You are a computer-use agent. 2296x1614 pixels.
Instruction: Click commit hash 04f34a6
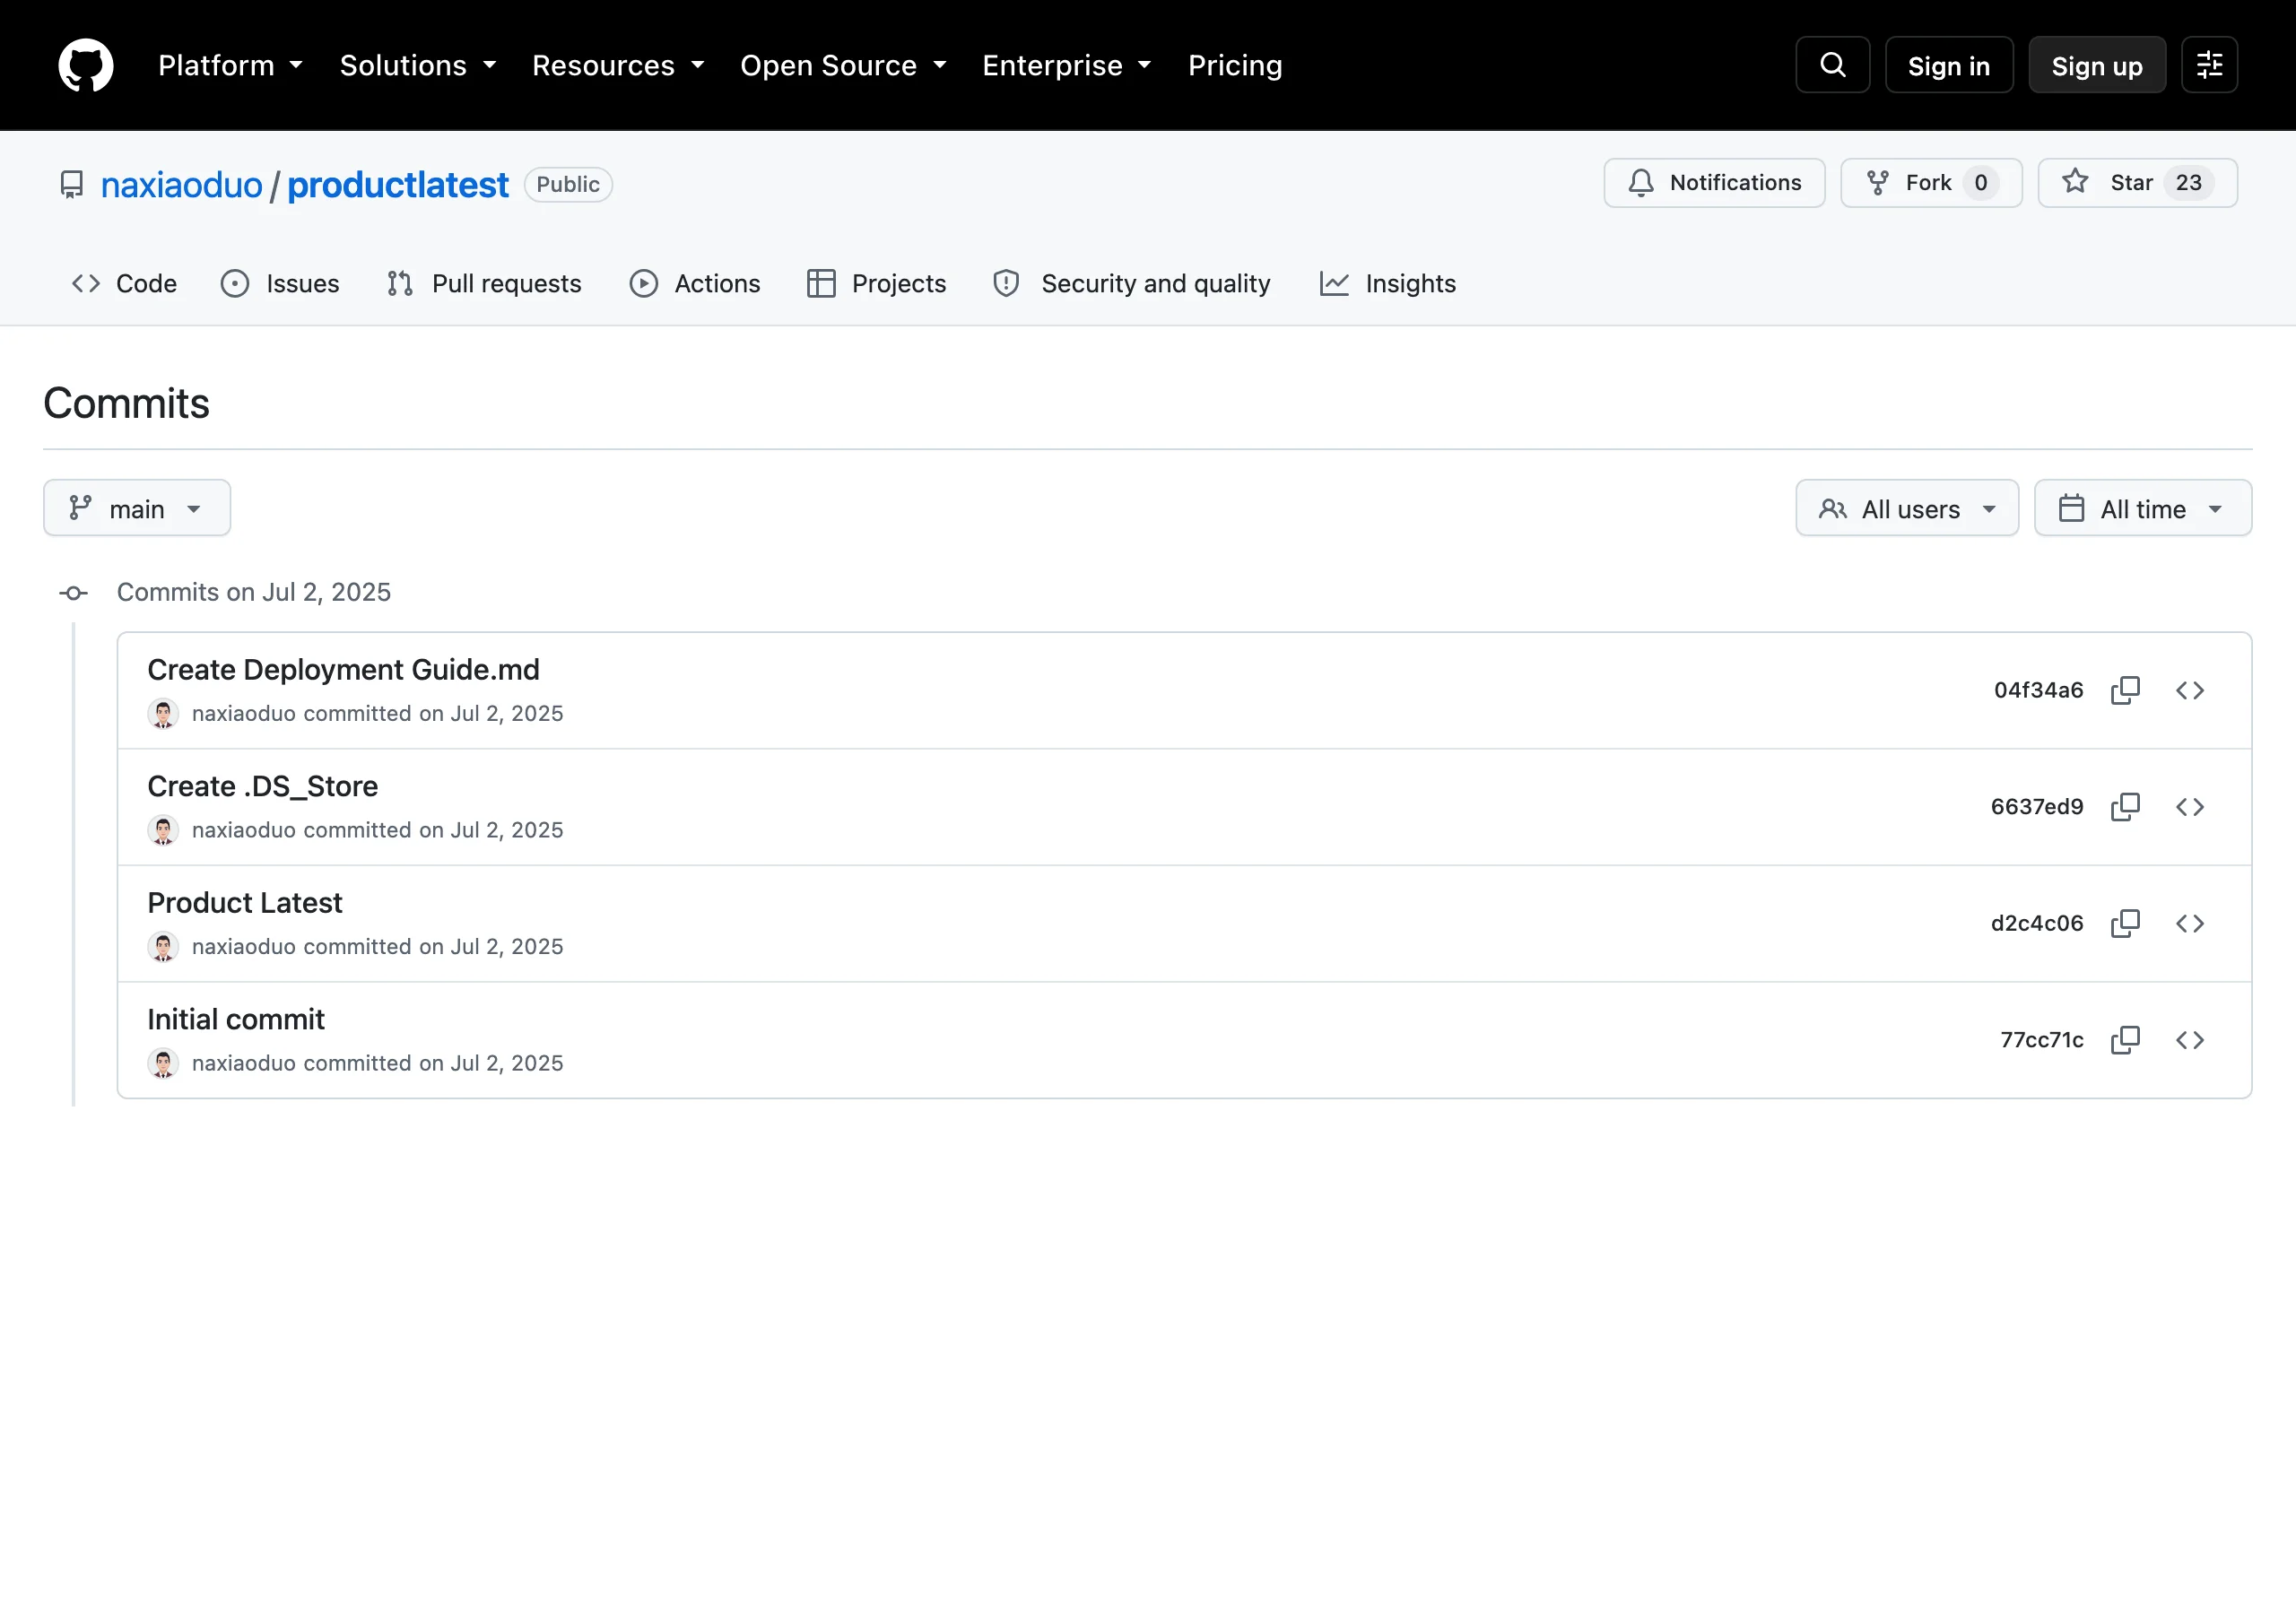2038,690
